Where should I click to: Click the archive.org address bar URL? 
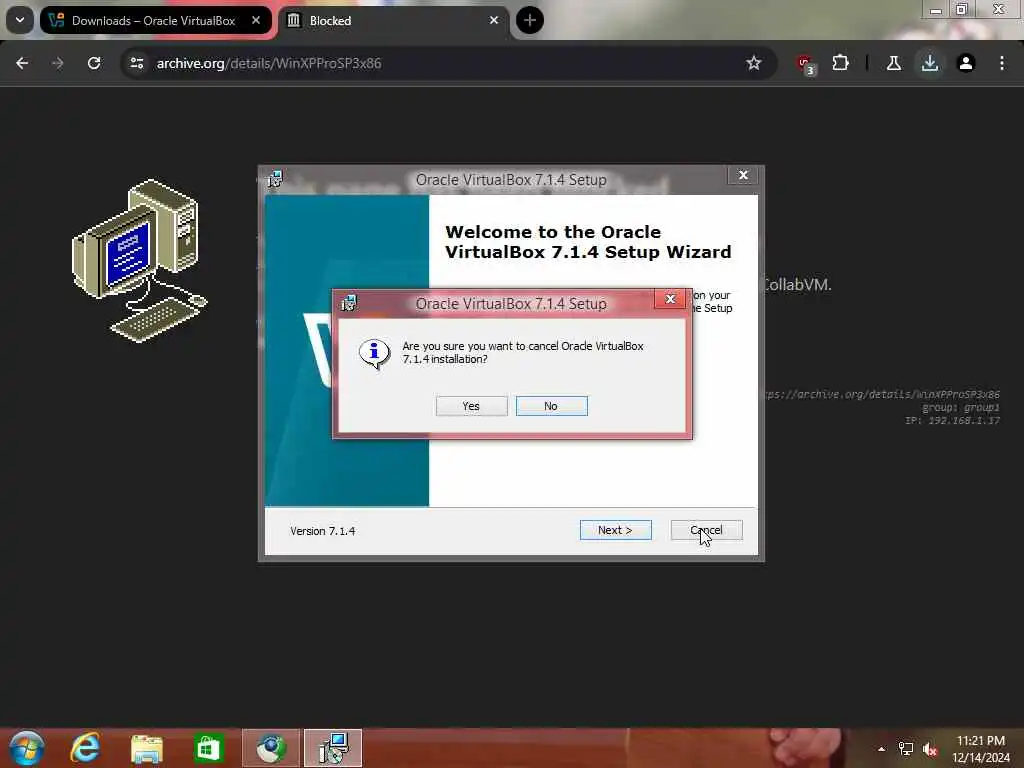coord(269,63)
